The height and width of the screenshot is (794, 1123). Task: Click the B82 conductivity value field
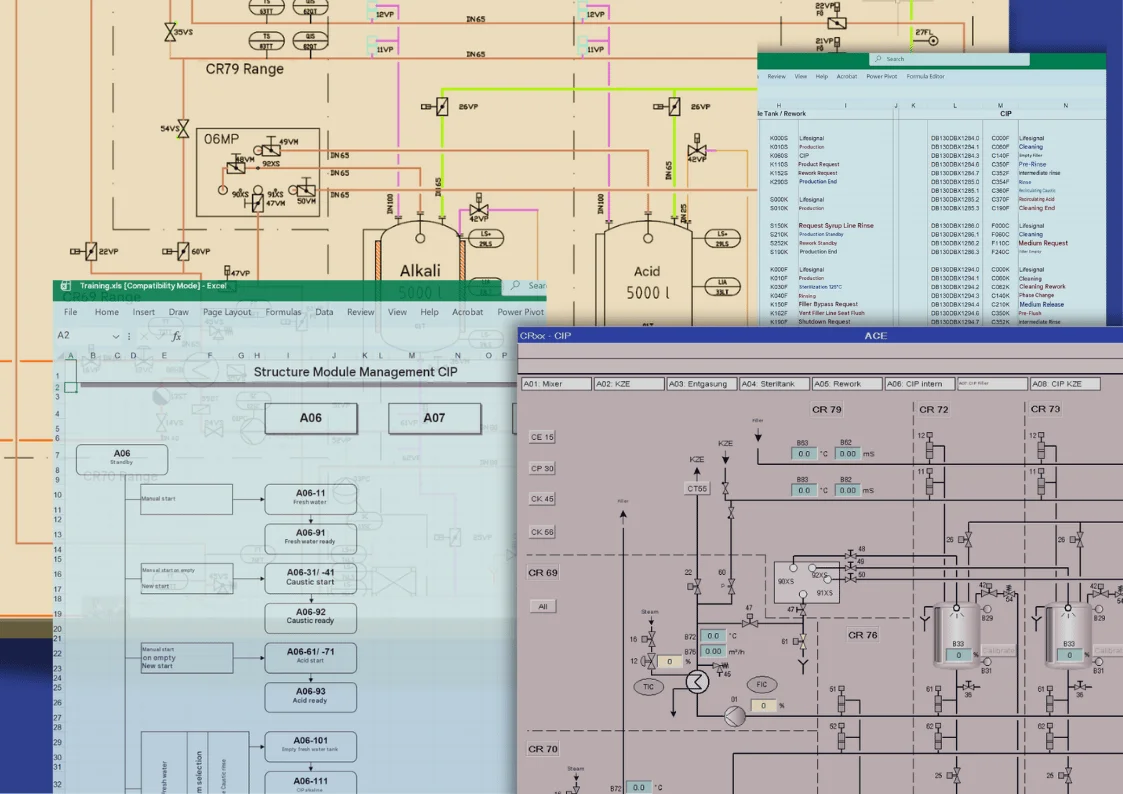(848, 490)
